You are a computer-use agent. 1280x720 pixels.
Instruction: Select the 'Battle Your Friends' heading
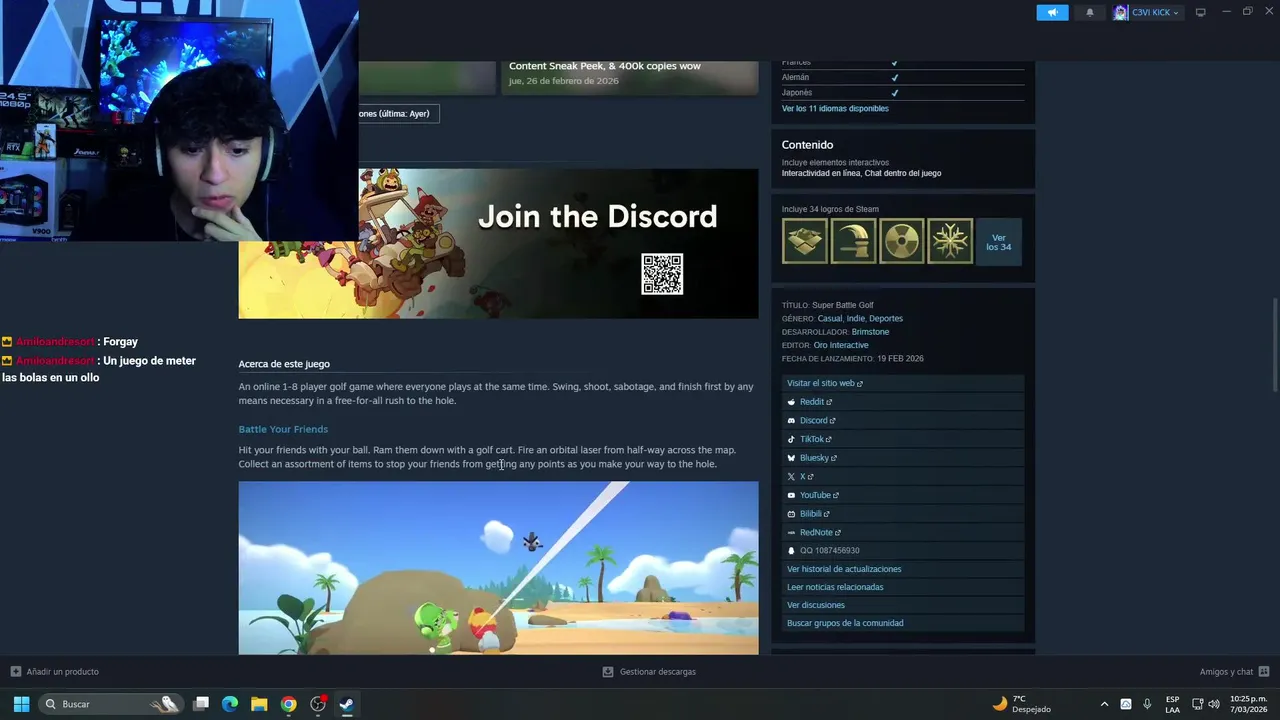283,429
